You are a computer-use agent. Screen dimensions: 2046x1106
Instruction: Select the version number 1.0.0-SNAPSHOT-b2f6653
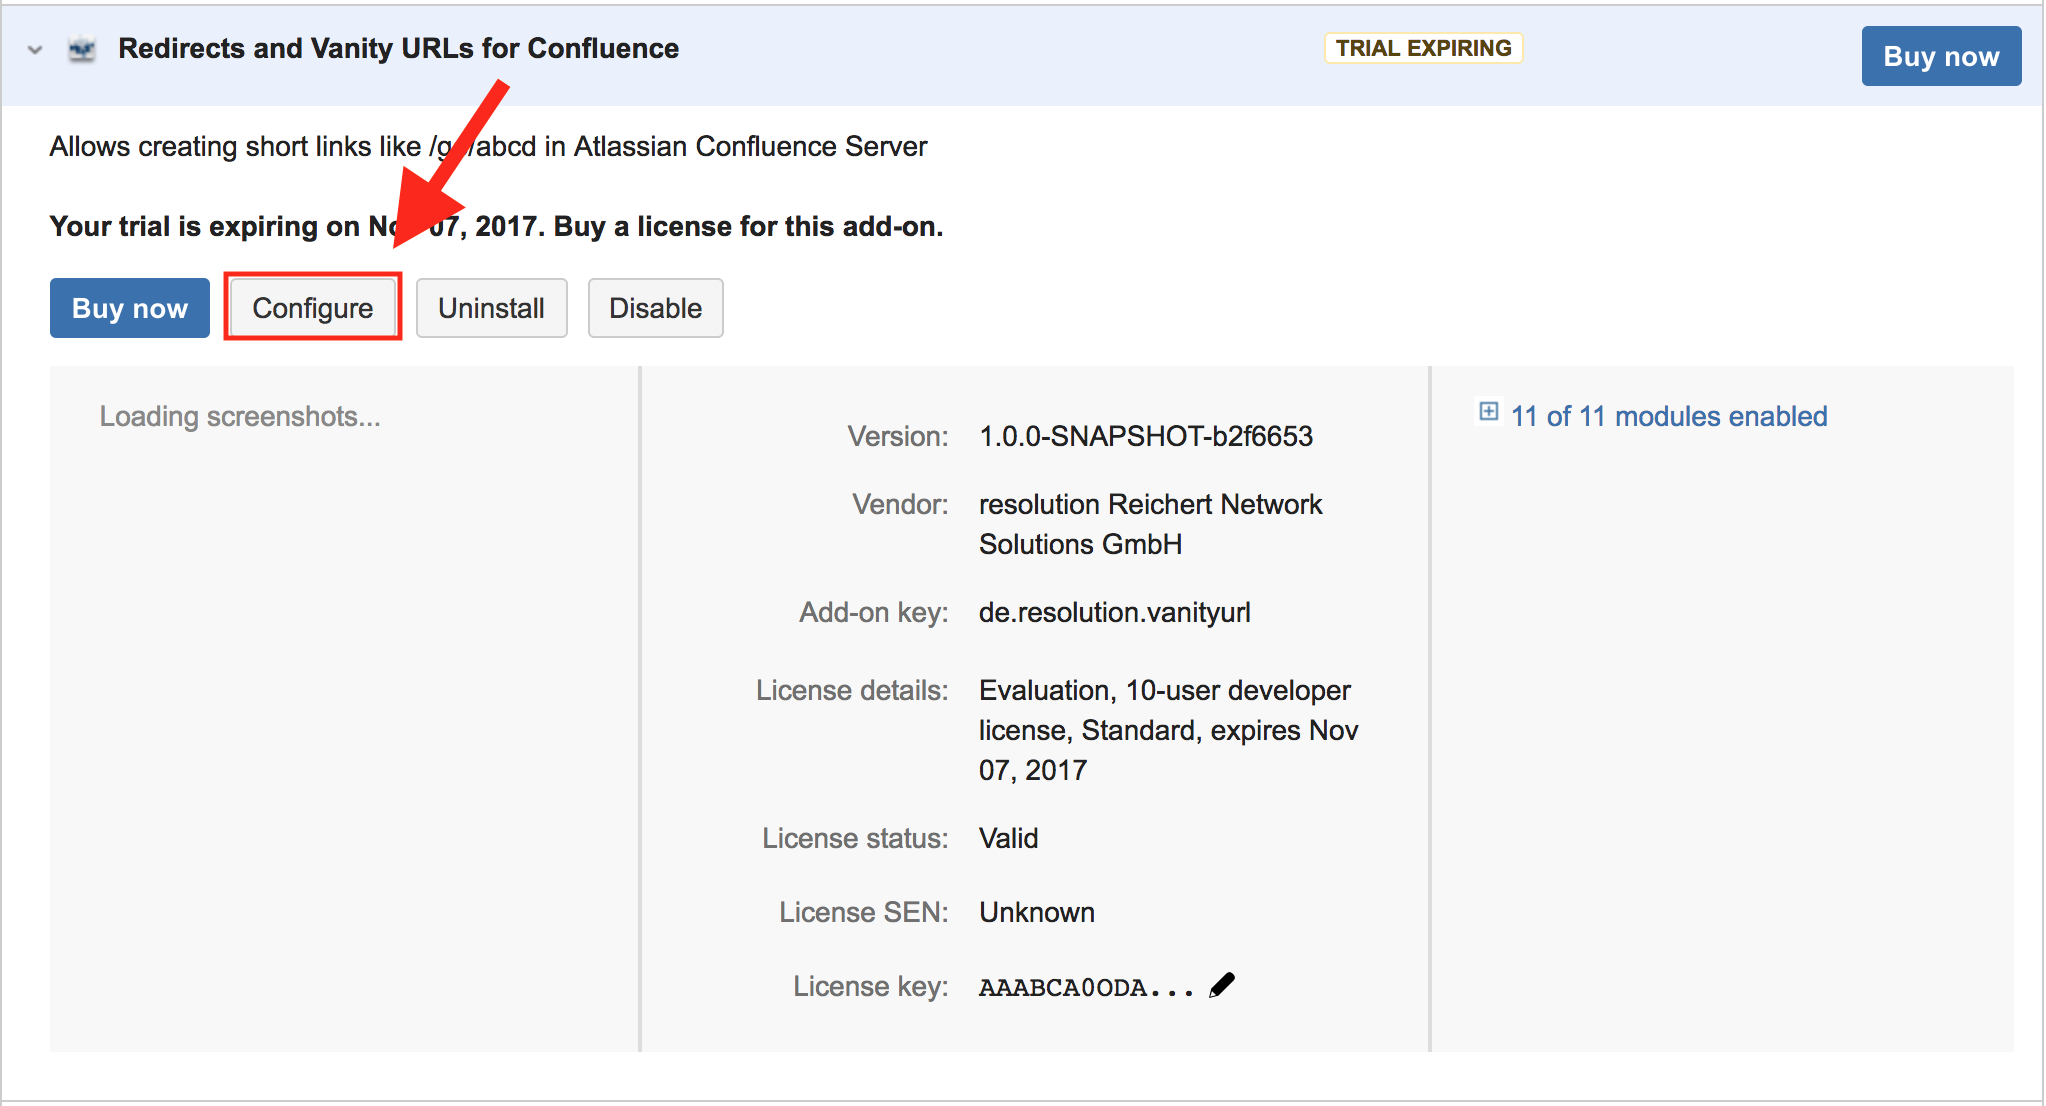click(1146, 436)
